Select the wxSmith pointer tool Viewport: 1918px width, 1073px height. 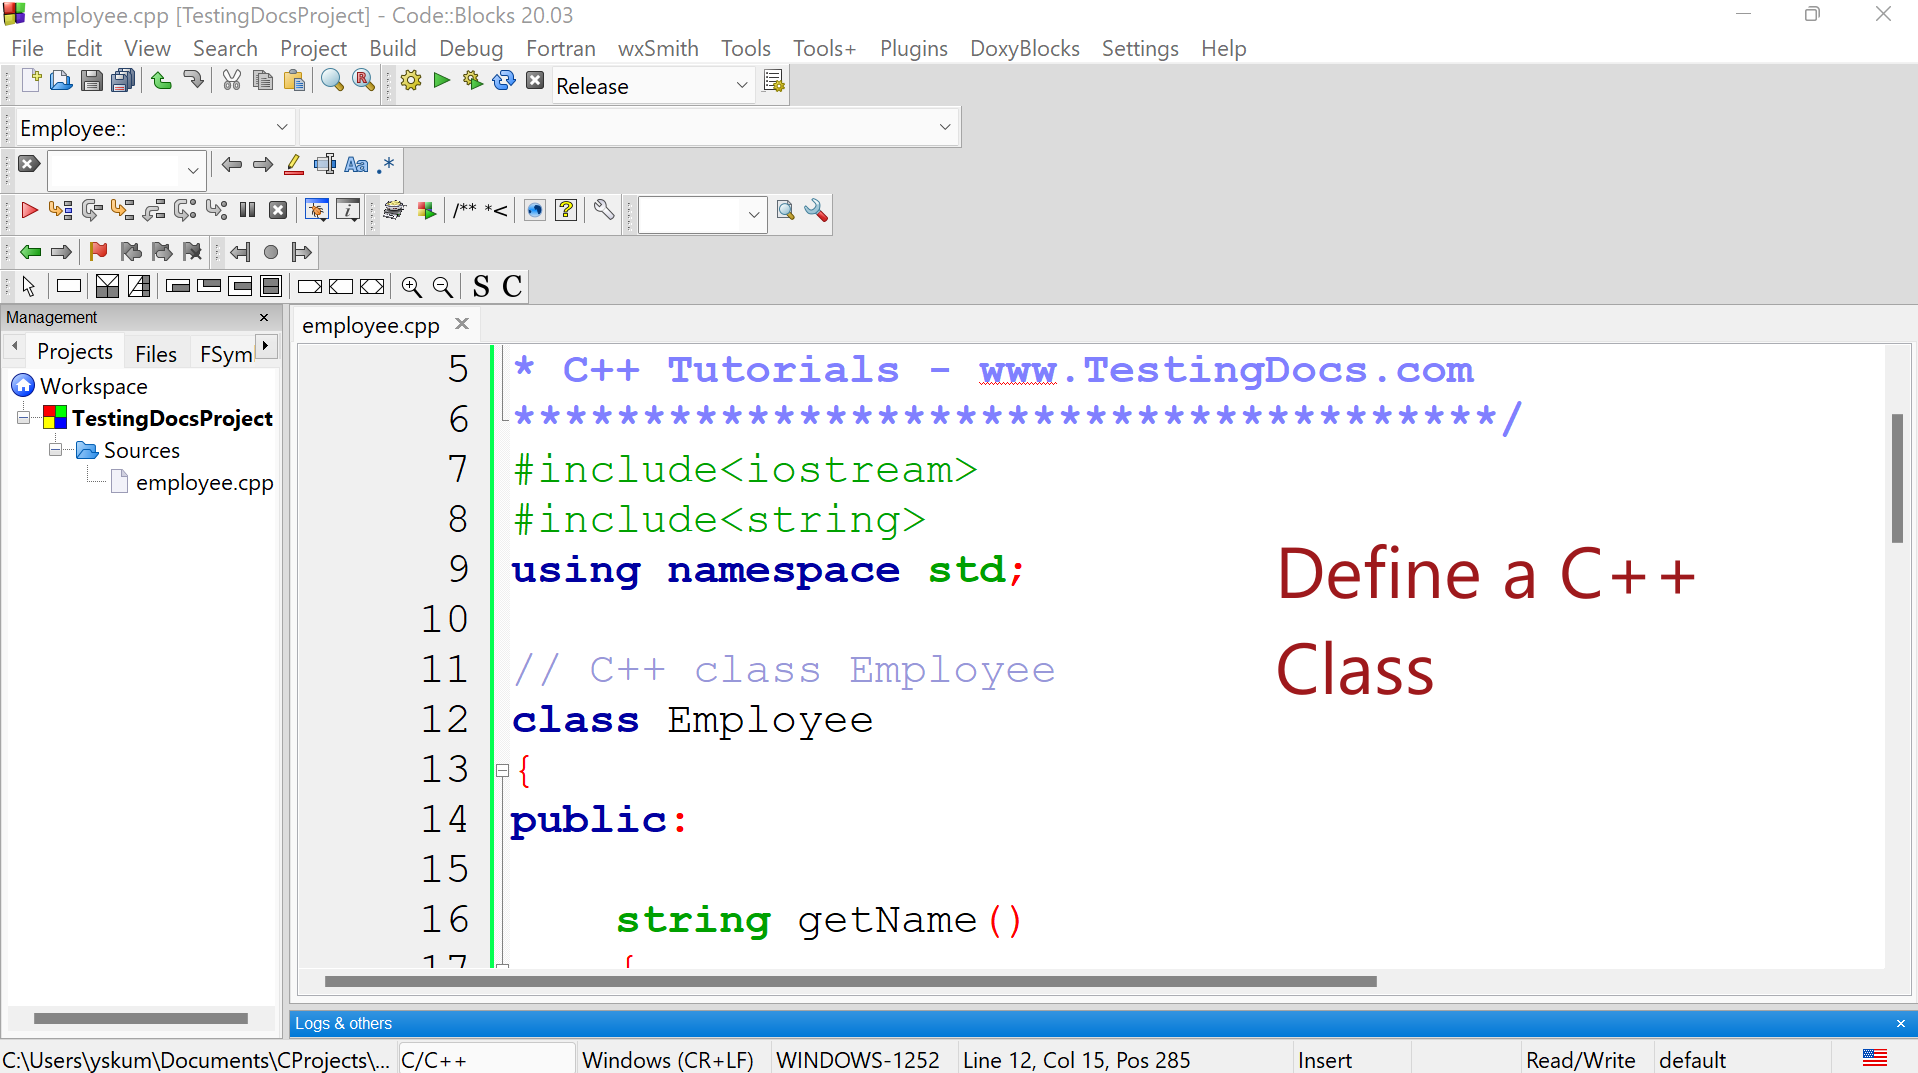[x=28, y=287]
